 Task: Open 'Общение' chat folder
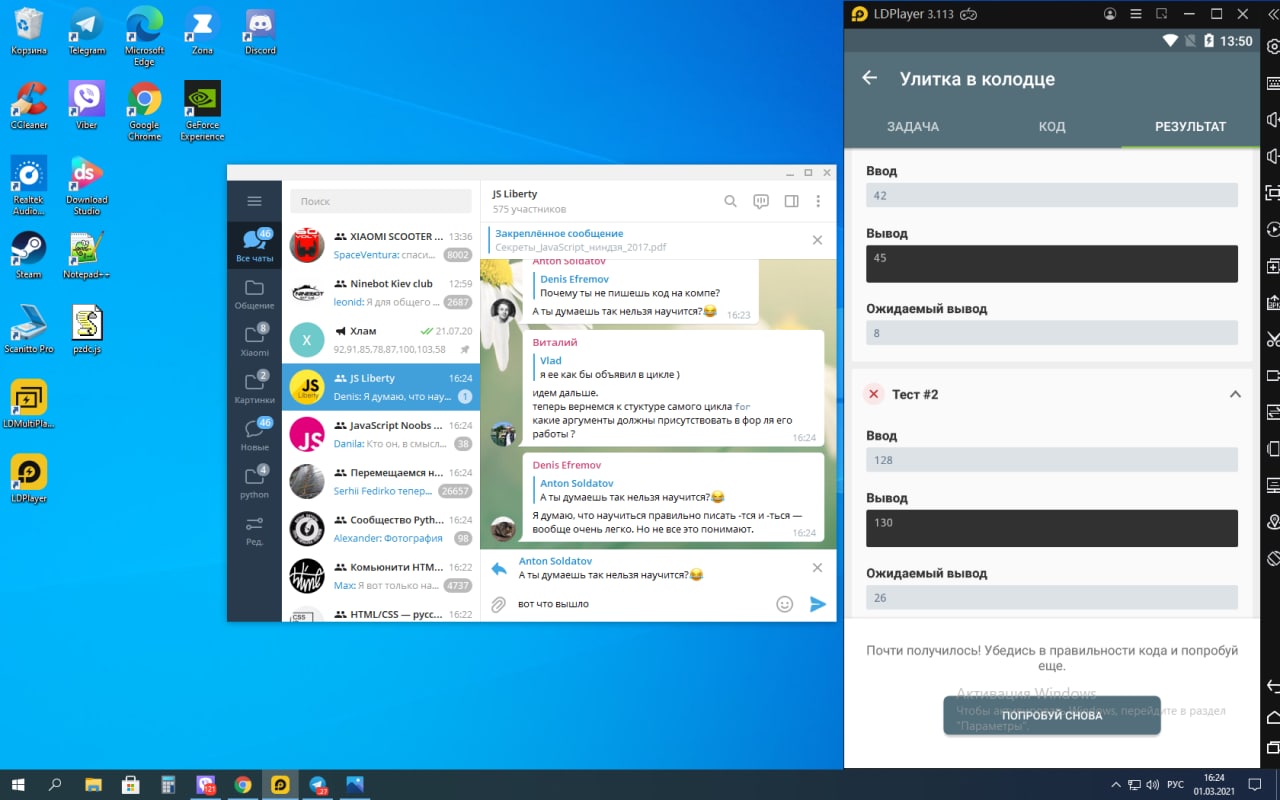(x=254, y=294)
